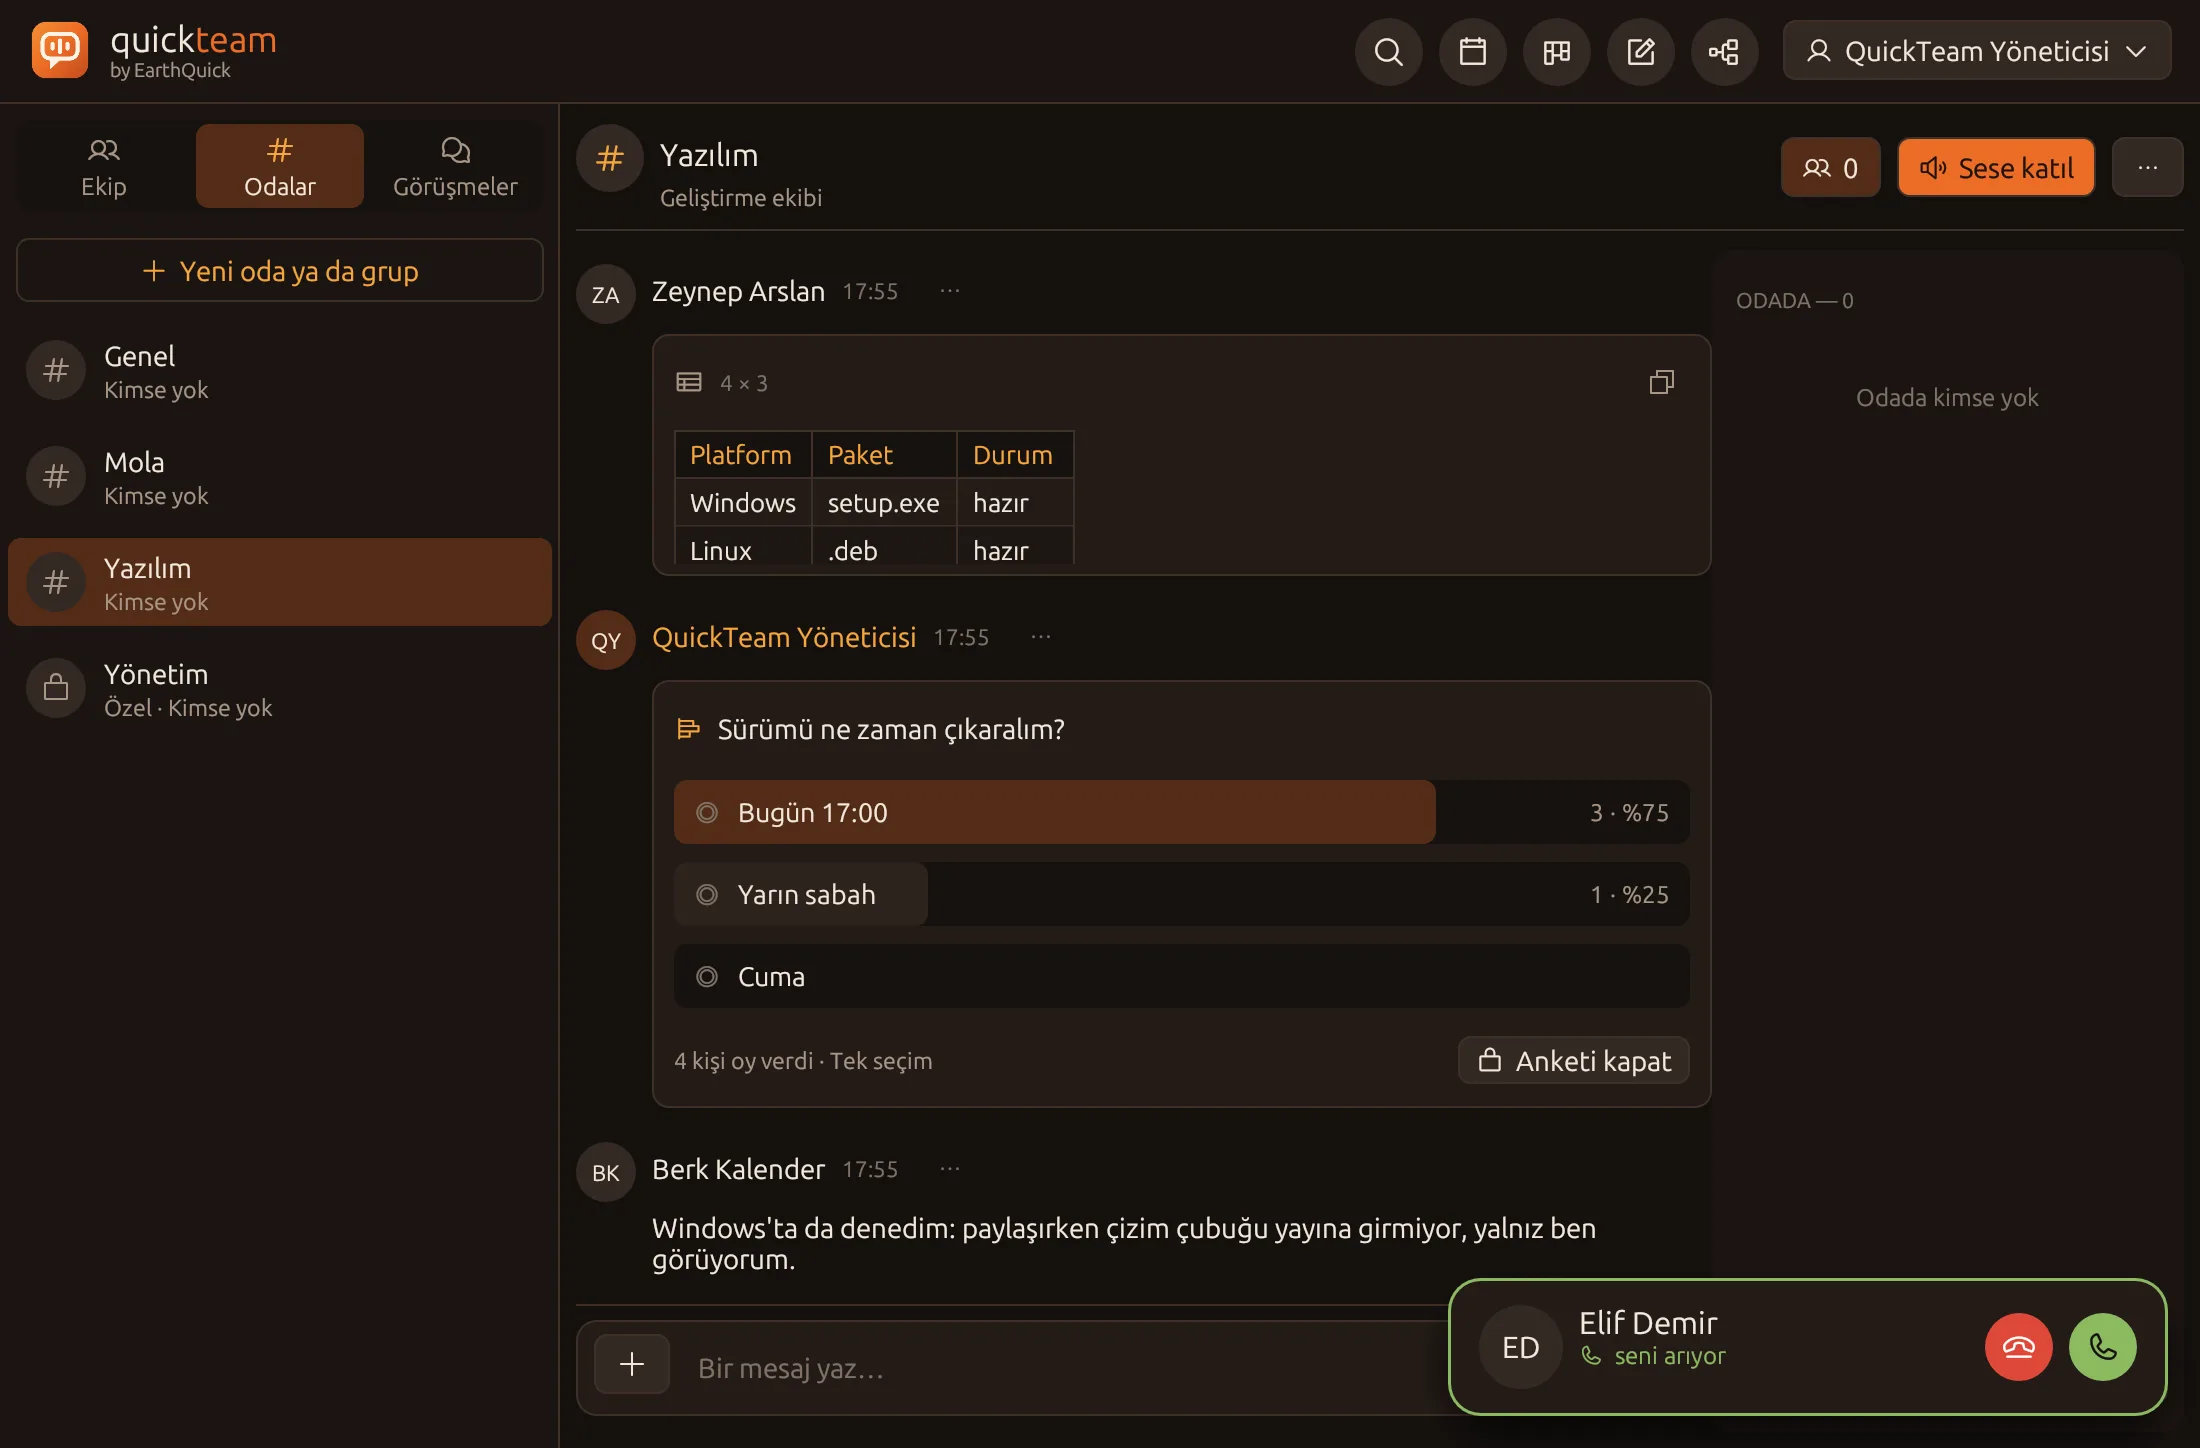Answer Elif Demir's incoming call

pyautogui.click(x=2102, y=1347)
